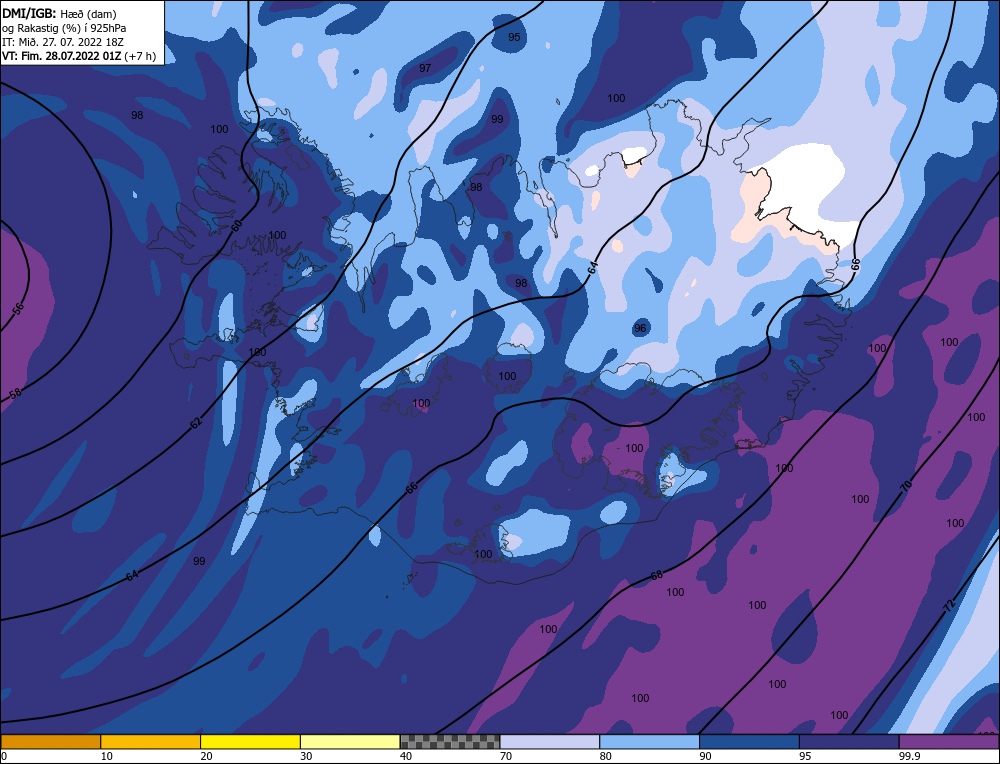Click the '68' height contour label

(x=657, y=575)
